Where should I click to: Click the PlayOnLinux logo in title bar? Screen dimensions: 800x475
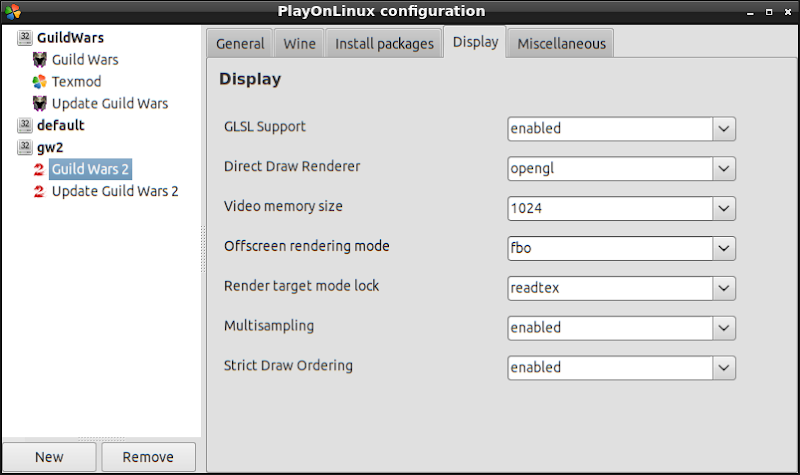(x=12, y=11)
